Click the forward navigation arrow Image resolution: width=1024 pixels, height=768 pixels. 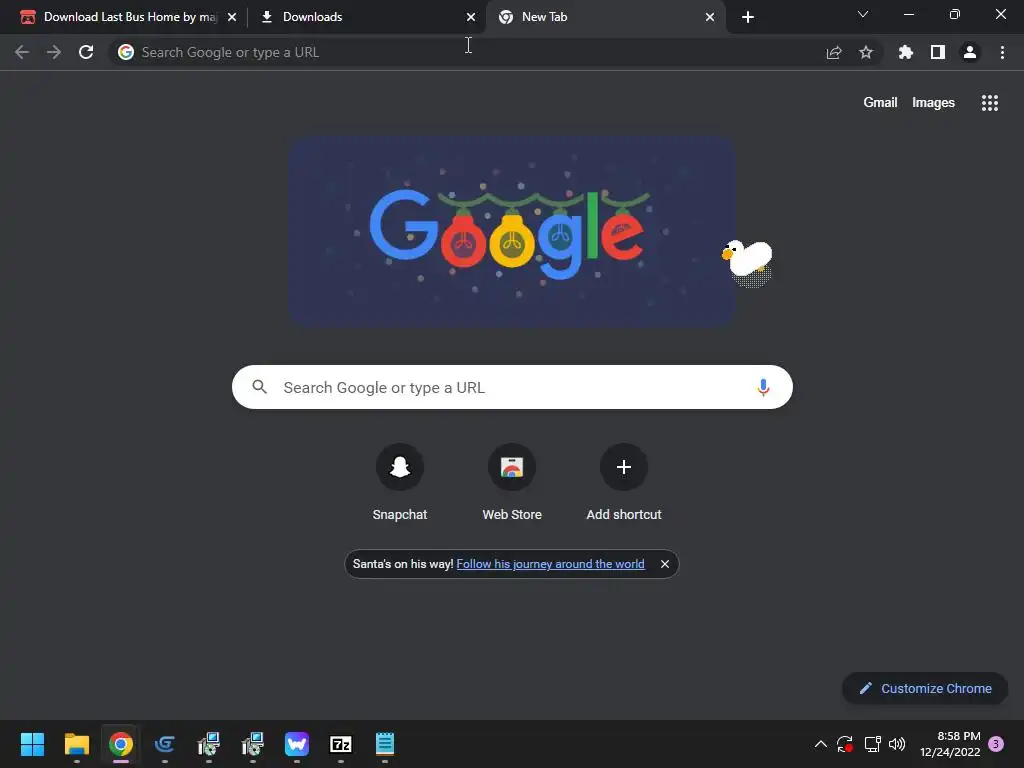pyautogui.click(x=54, y=52)
